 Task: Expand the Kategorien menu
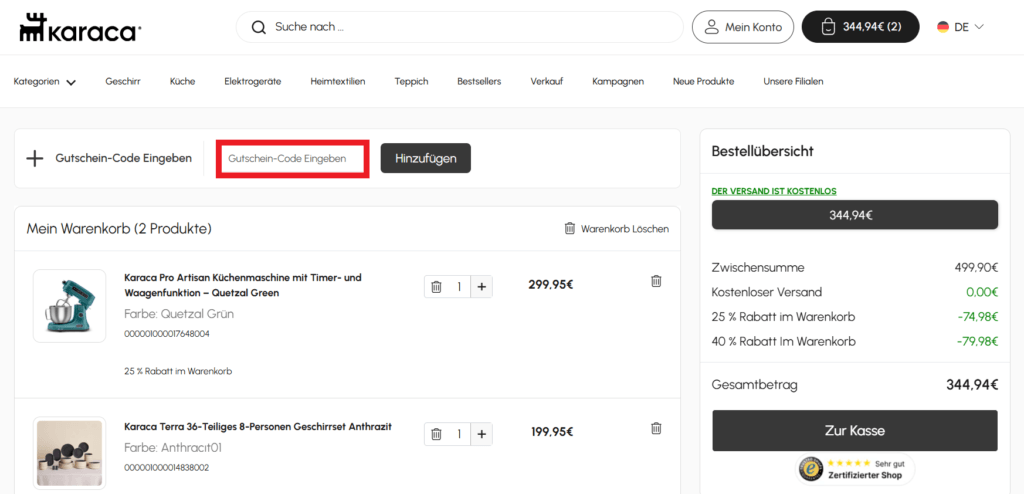[x=44, y=82]
